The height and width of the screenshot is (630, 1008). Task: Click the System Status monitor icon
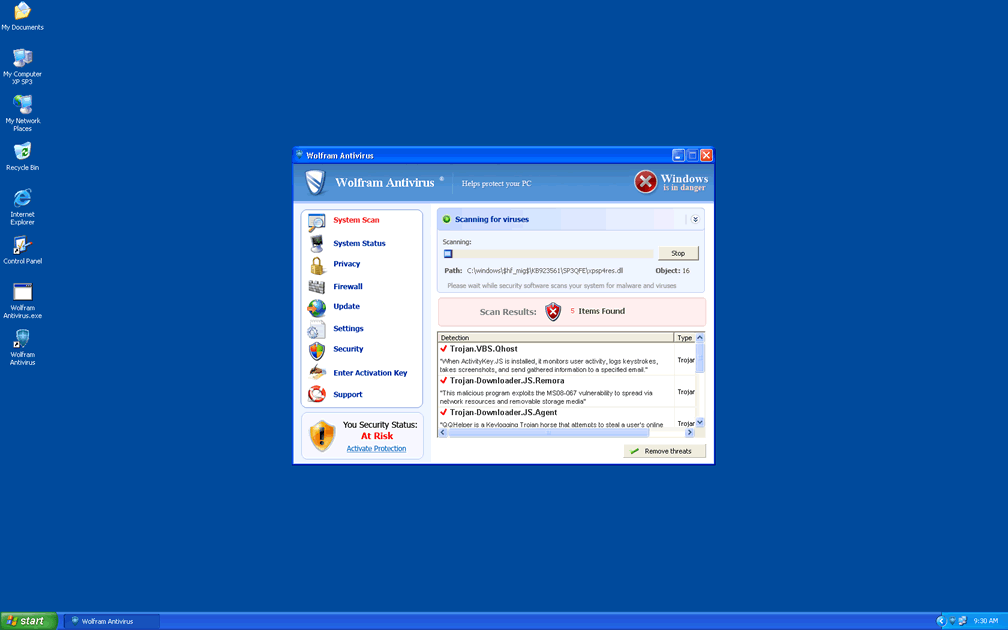(316, 243)
